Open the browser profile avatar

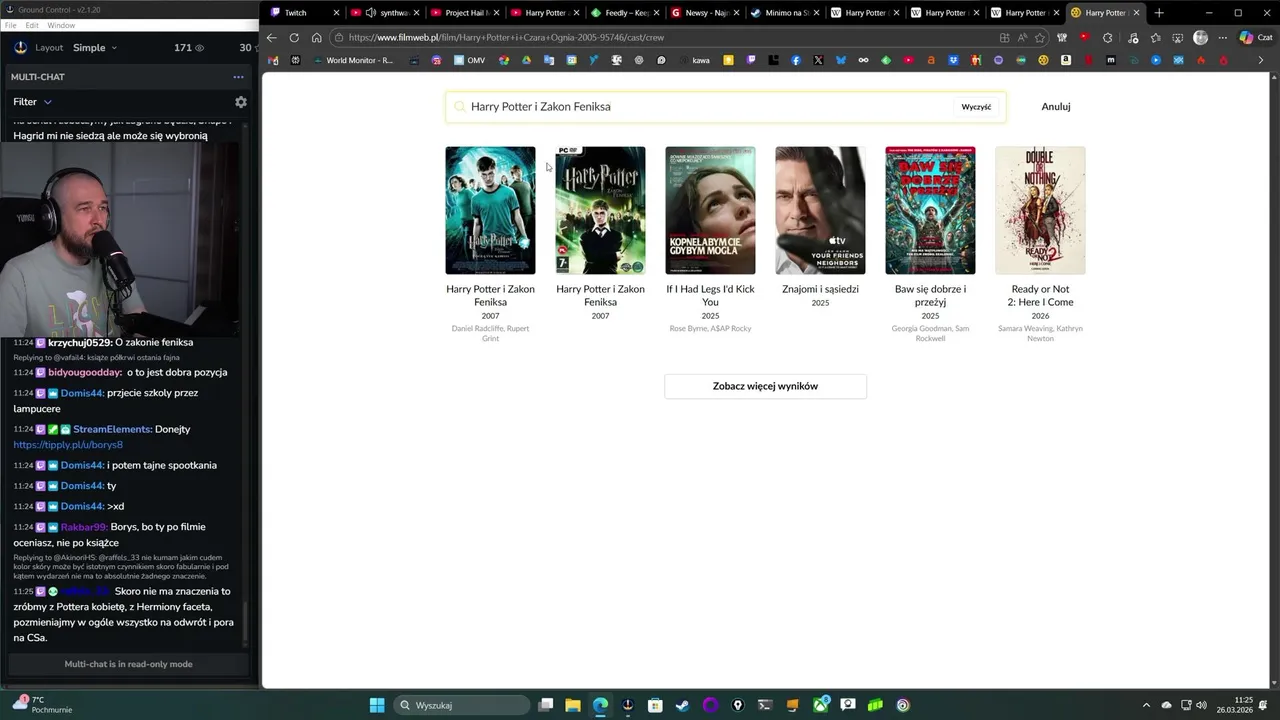click(1200, 38)
